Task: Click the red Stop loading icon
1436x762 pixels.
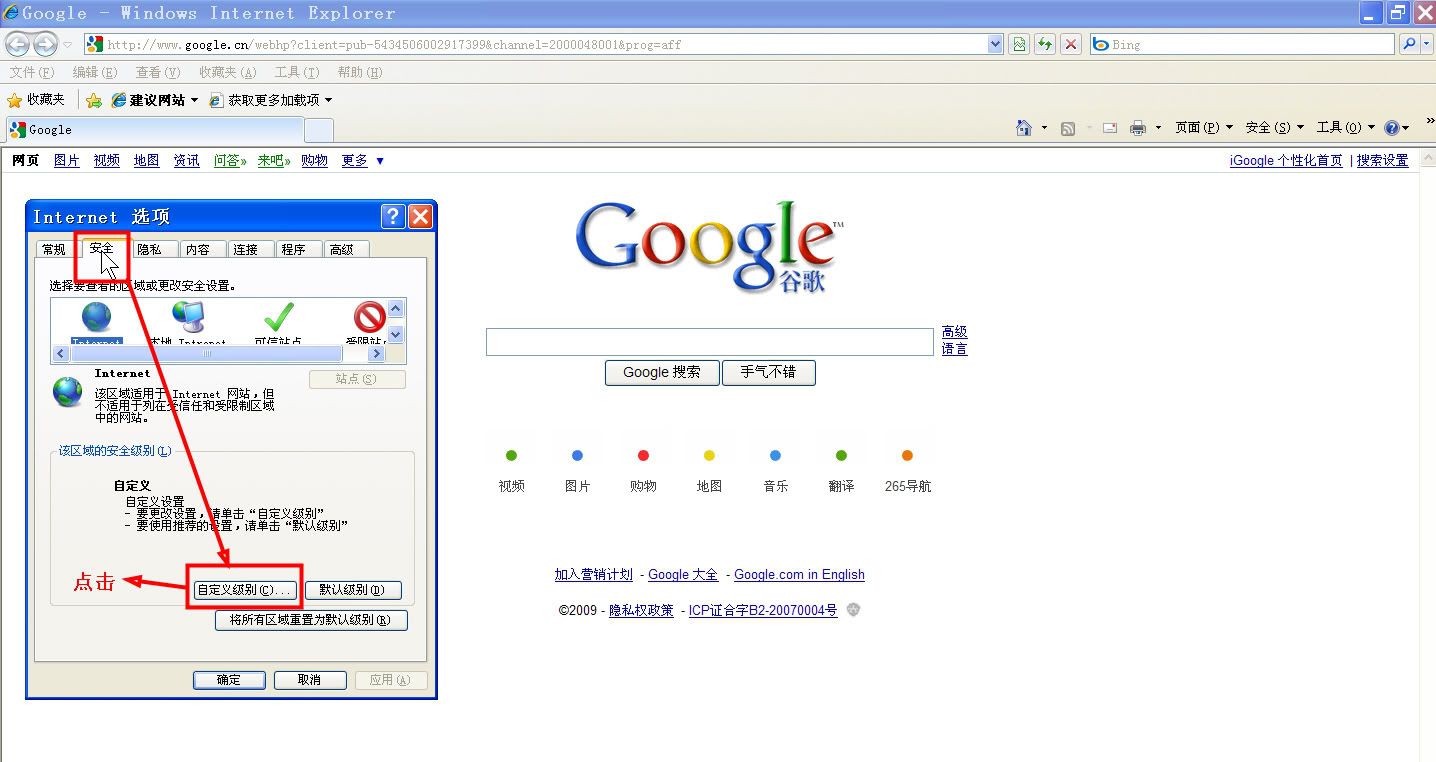Action: click(1071, 44)
